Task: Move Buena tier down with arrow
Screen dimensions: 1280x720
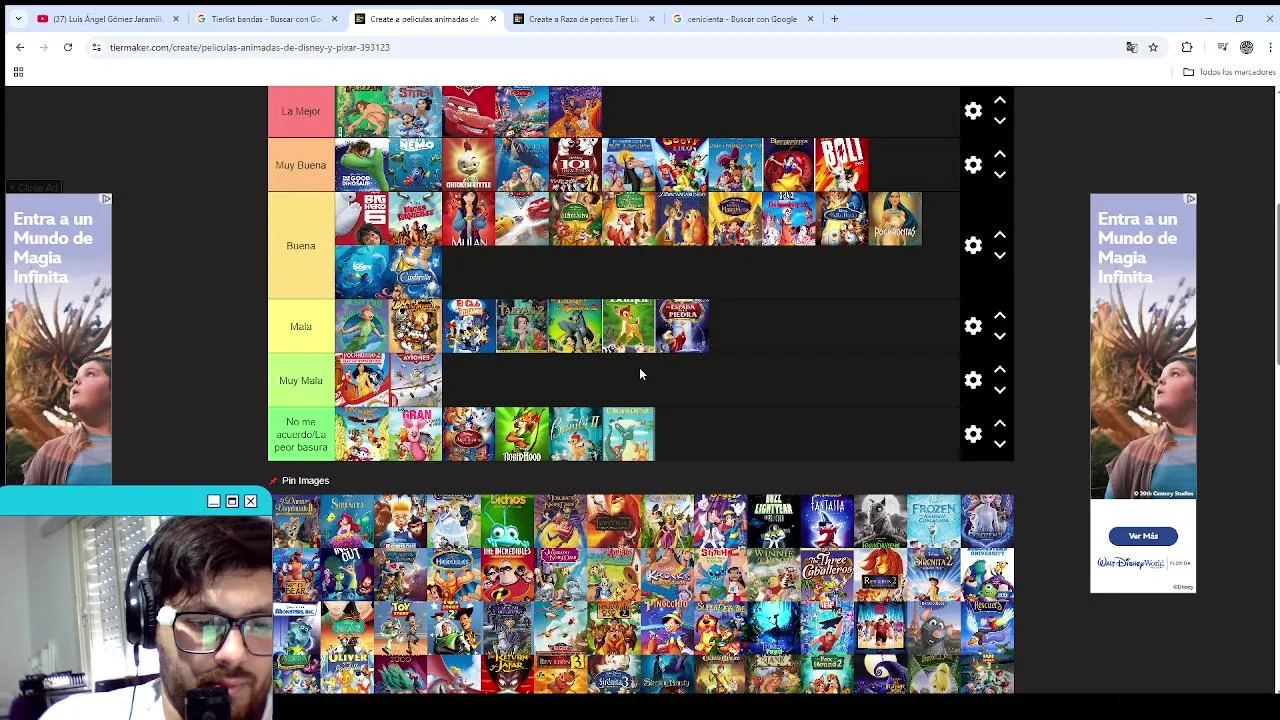Action: click(x=999, y=256)
